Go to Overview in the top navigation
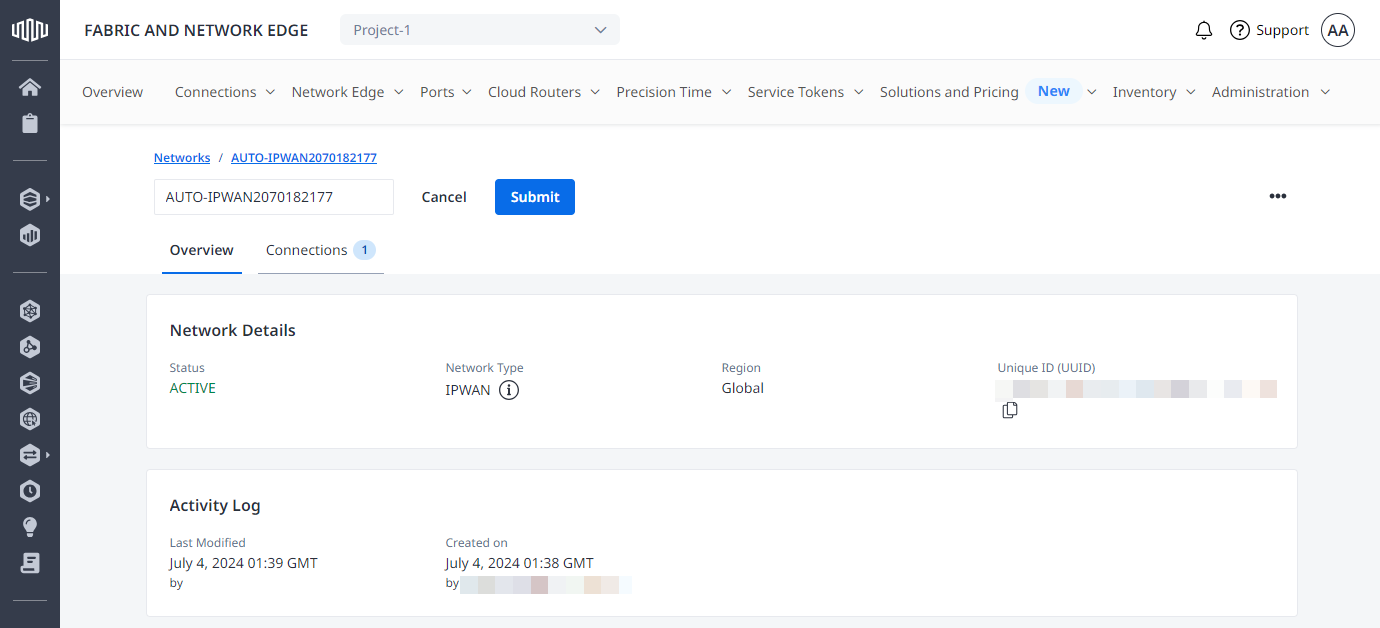Image resolution: width=1380 pixels, height=628 pixels. coord(112,92)
